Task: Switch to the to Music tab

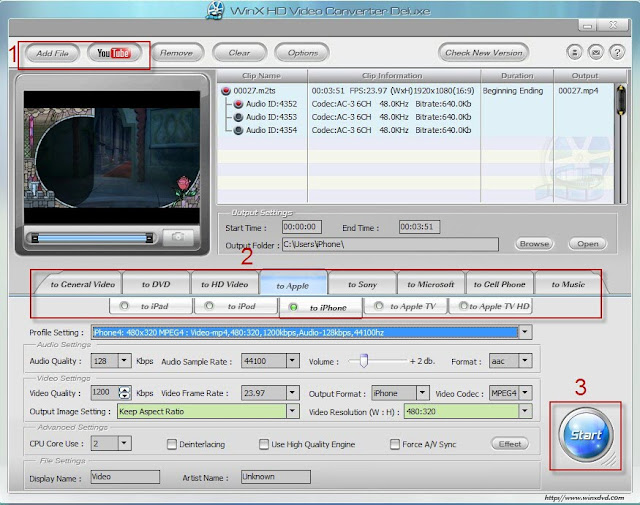Action: coord(568,284)
